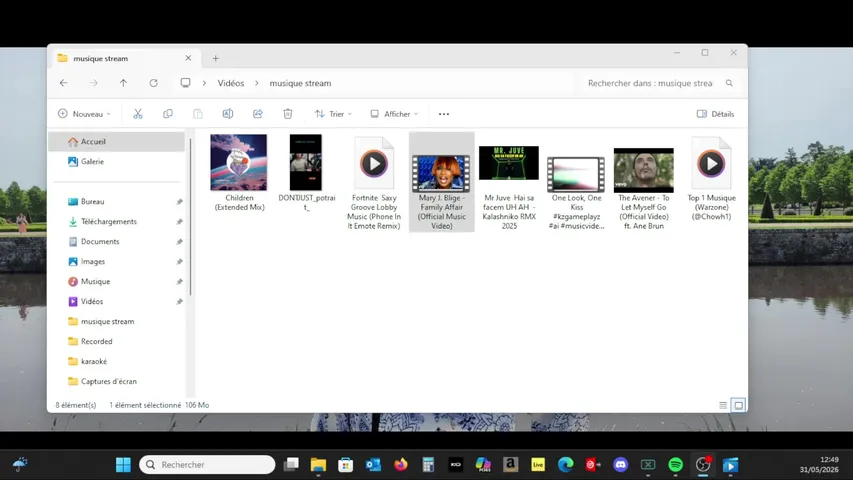
Task: Focus the Rechercher dans musique stream field
Action: [660, 83]
